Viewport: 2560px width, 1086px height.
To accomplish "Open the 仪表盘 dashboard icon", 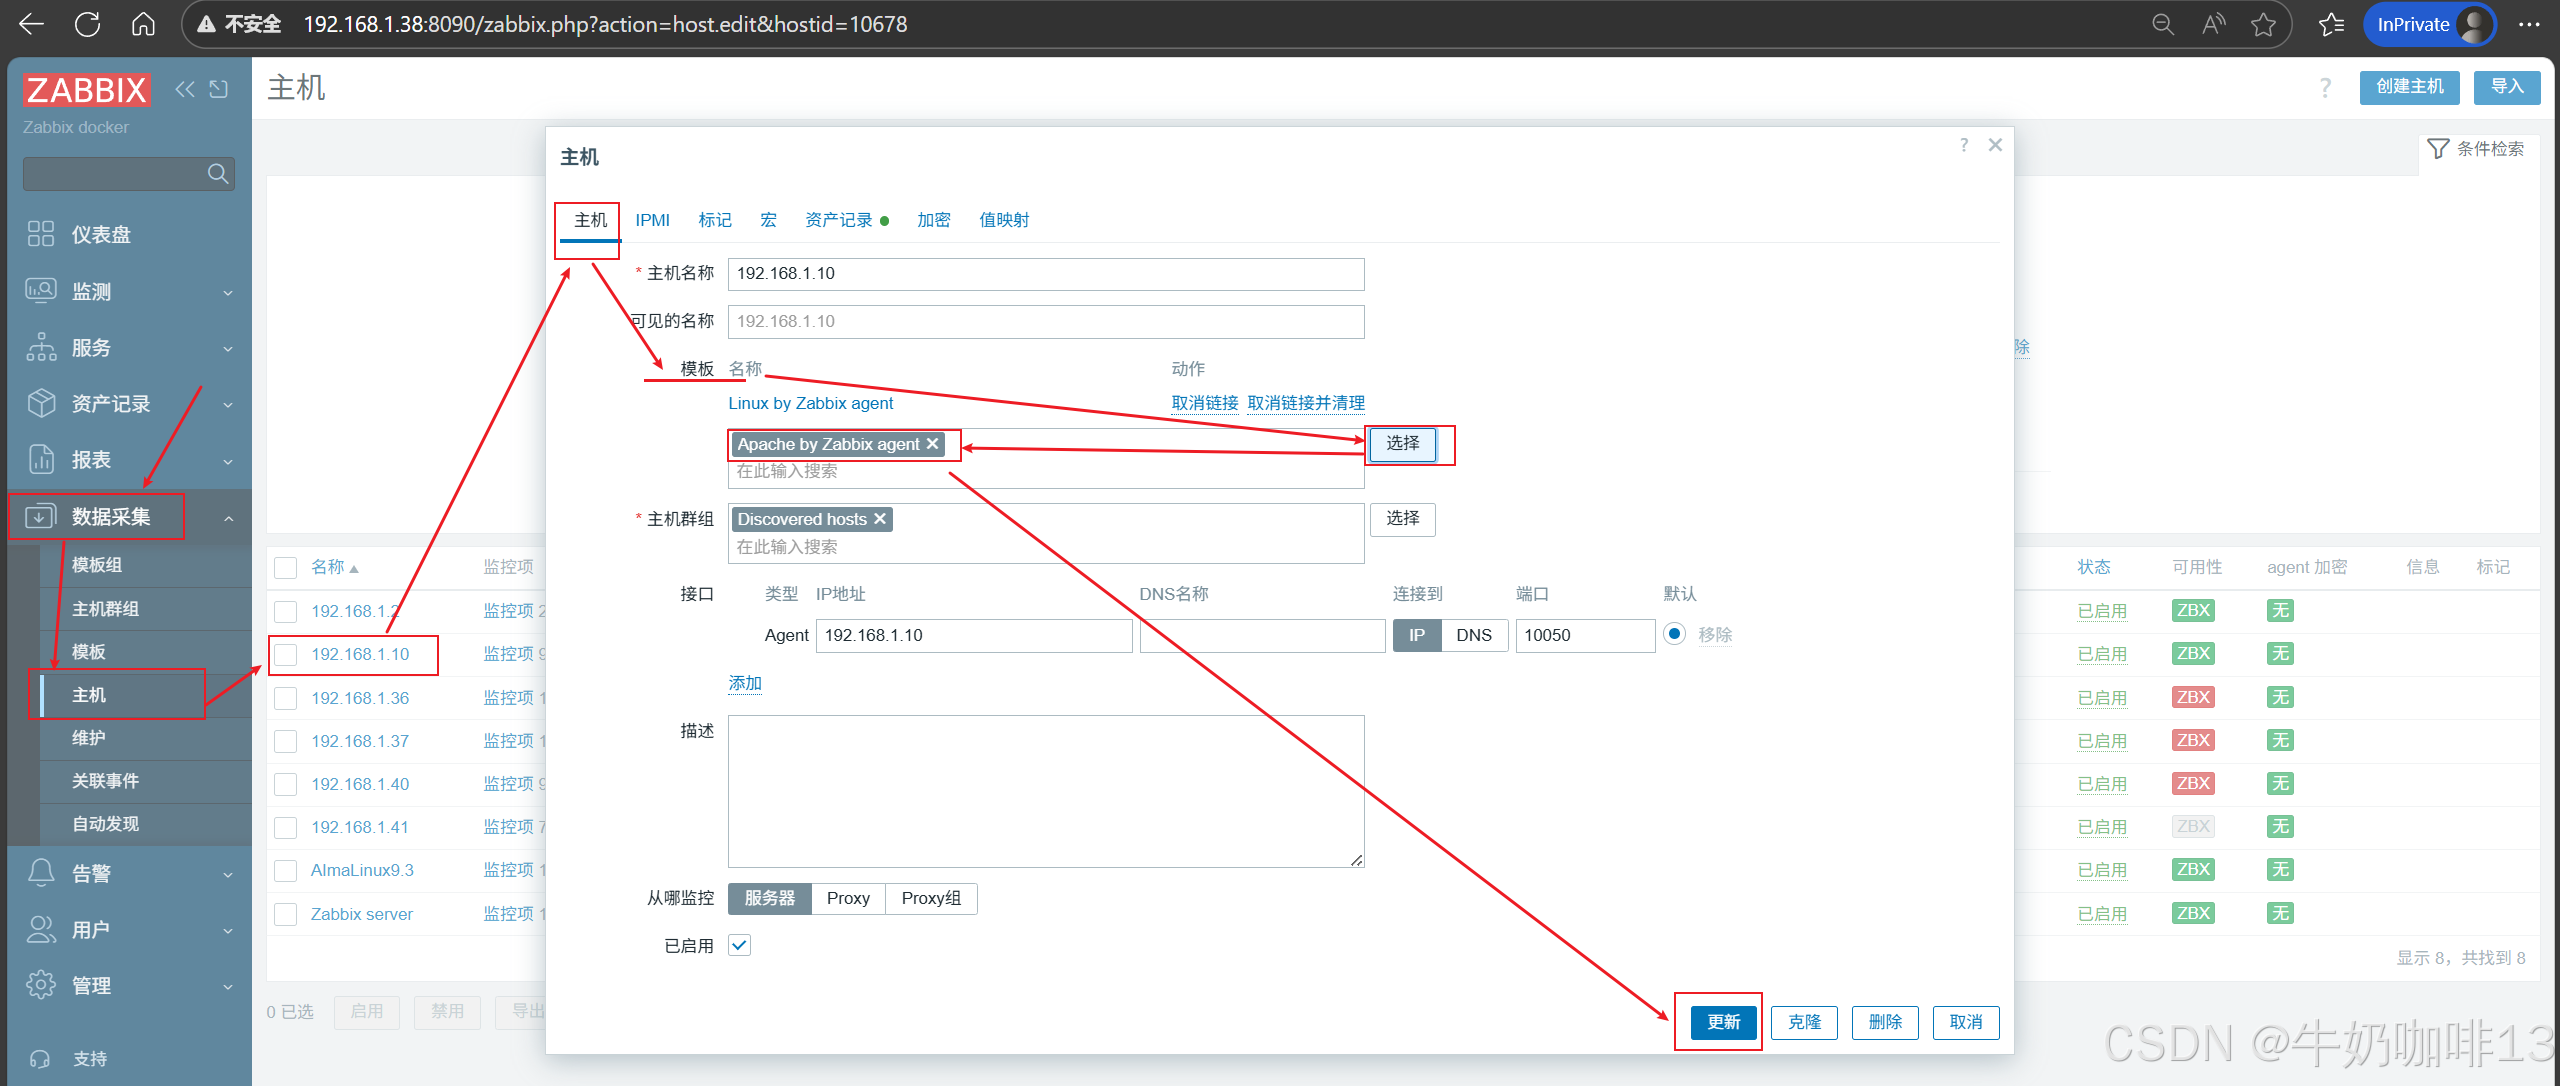I will pos(41,234).
